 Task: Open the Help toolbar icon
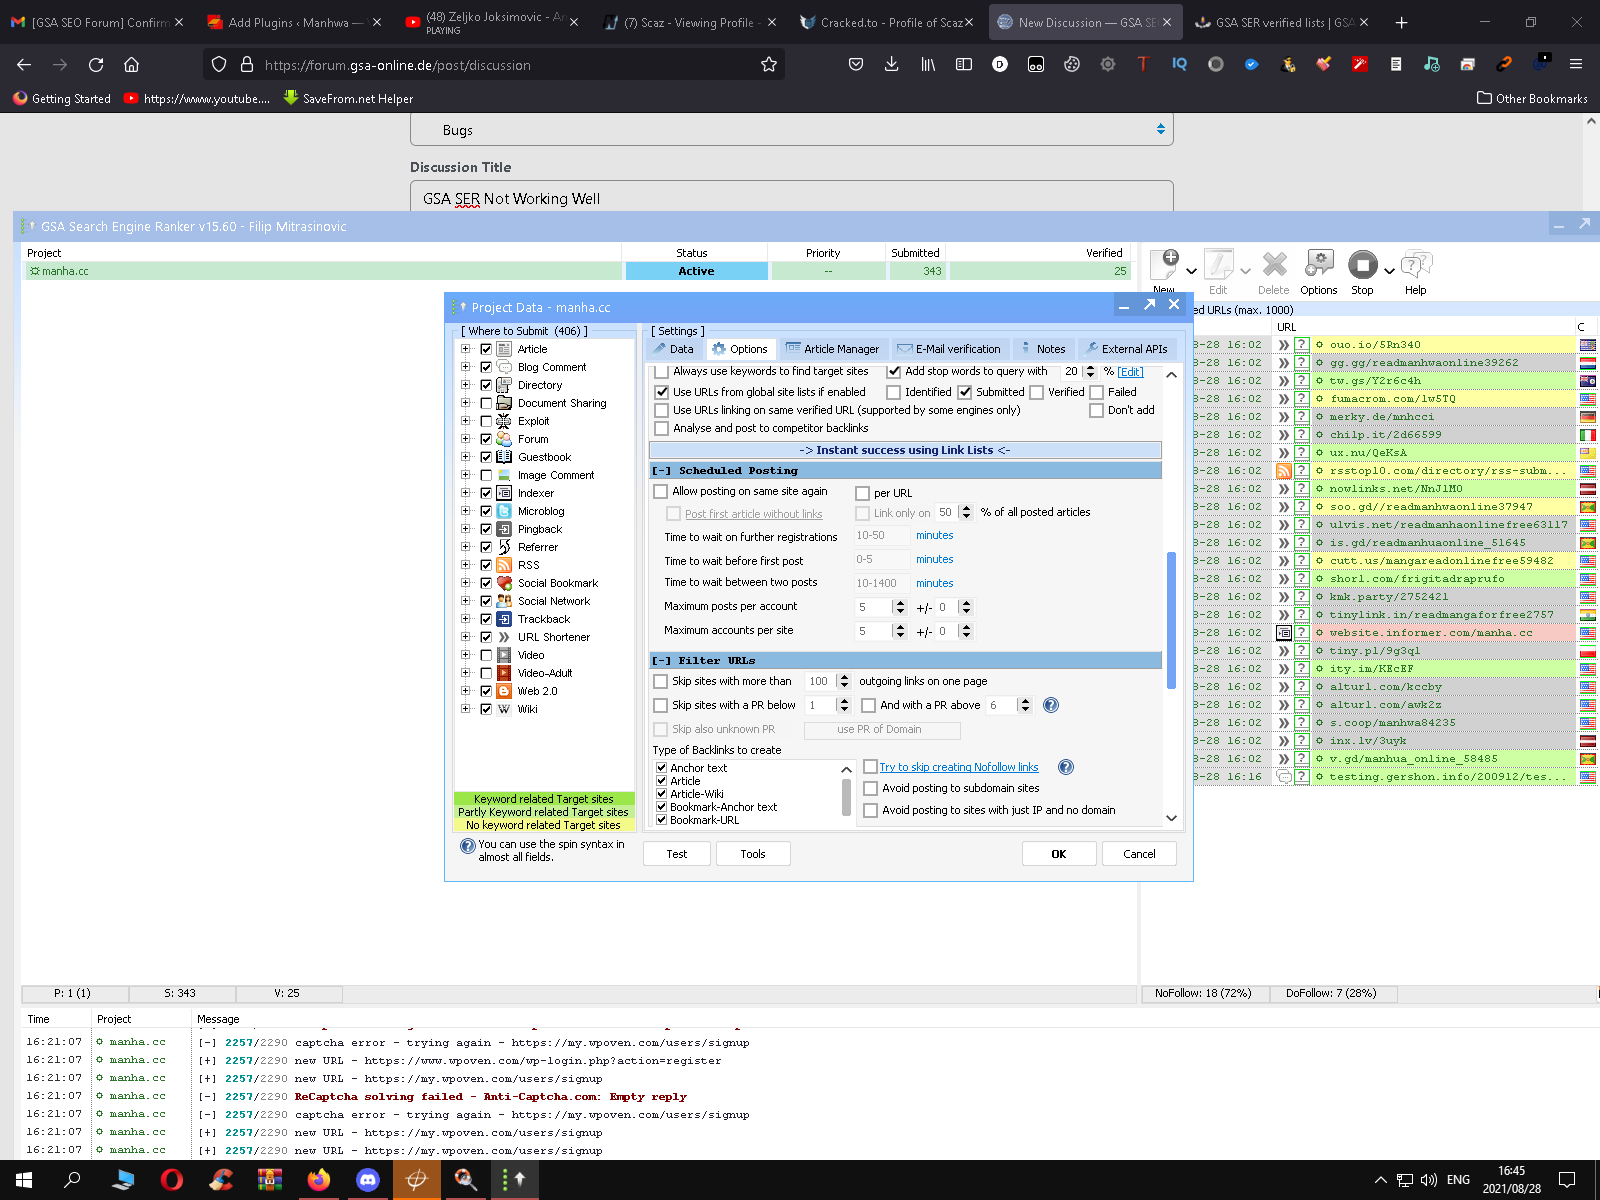pyautogui.click(x=1416, y=265)
